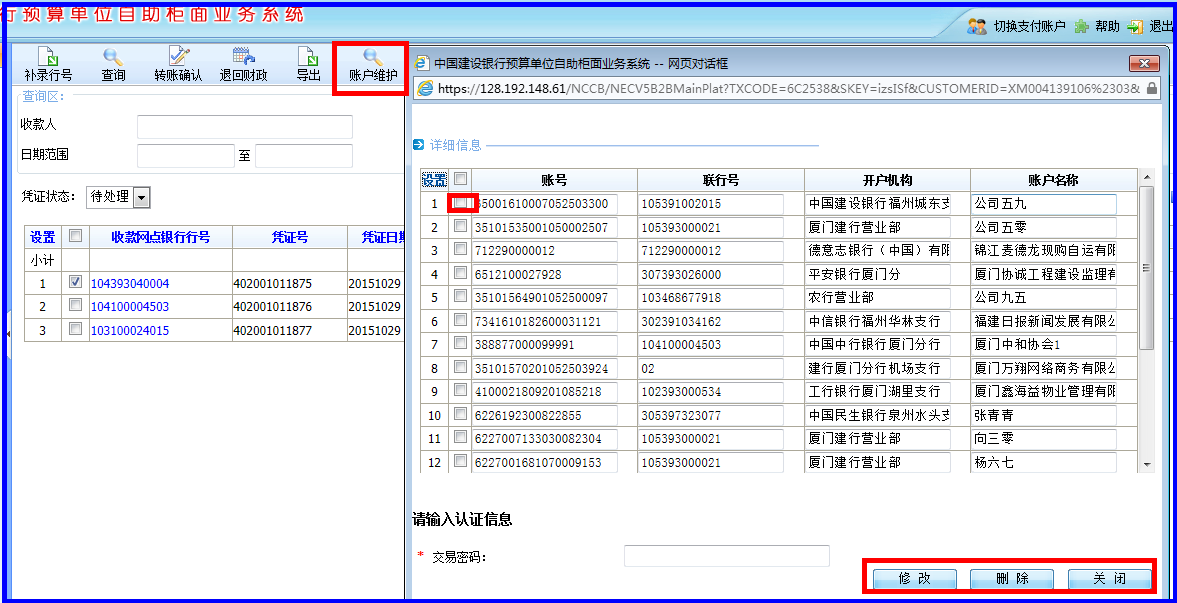Screen dimensions: 1177x603
Task: Focus the 交易密码 input field
Action: coord(726,556)
